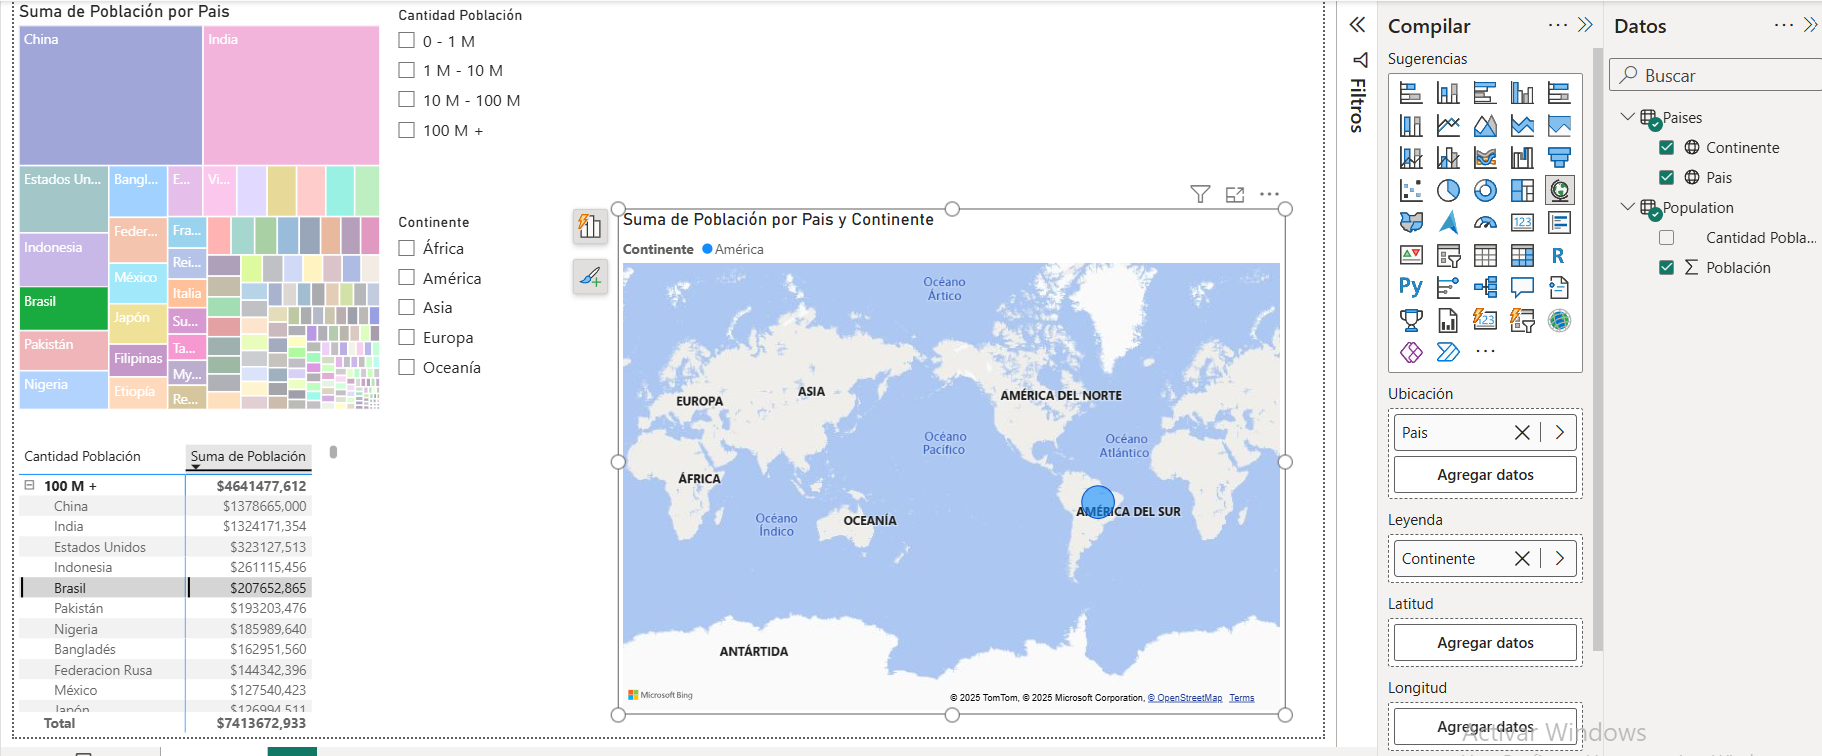Choose the donut chart visual
Image resolution: width=1822 pixels, height=756 pixels.
click(1485, 190)
